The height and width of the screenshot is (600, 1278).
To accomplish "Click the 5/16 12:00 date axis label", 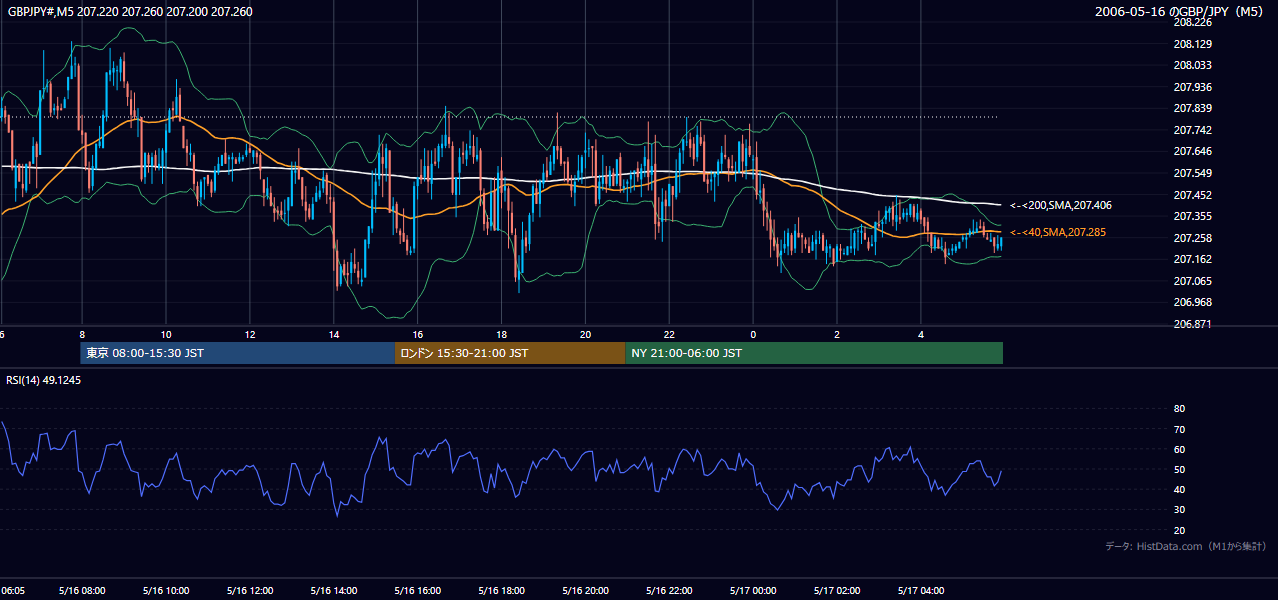I will pyautogui.click(x=250, y=591).
